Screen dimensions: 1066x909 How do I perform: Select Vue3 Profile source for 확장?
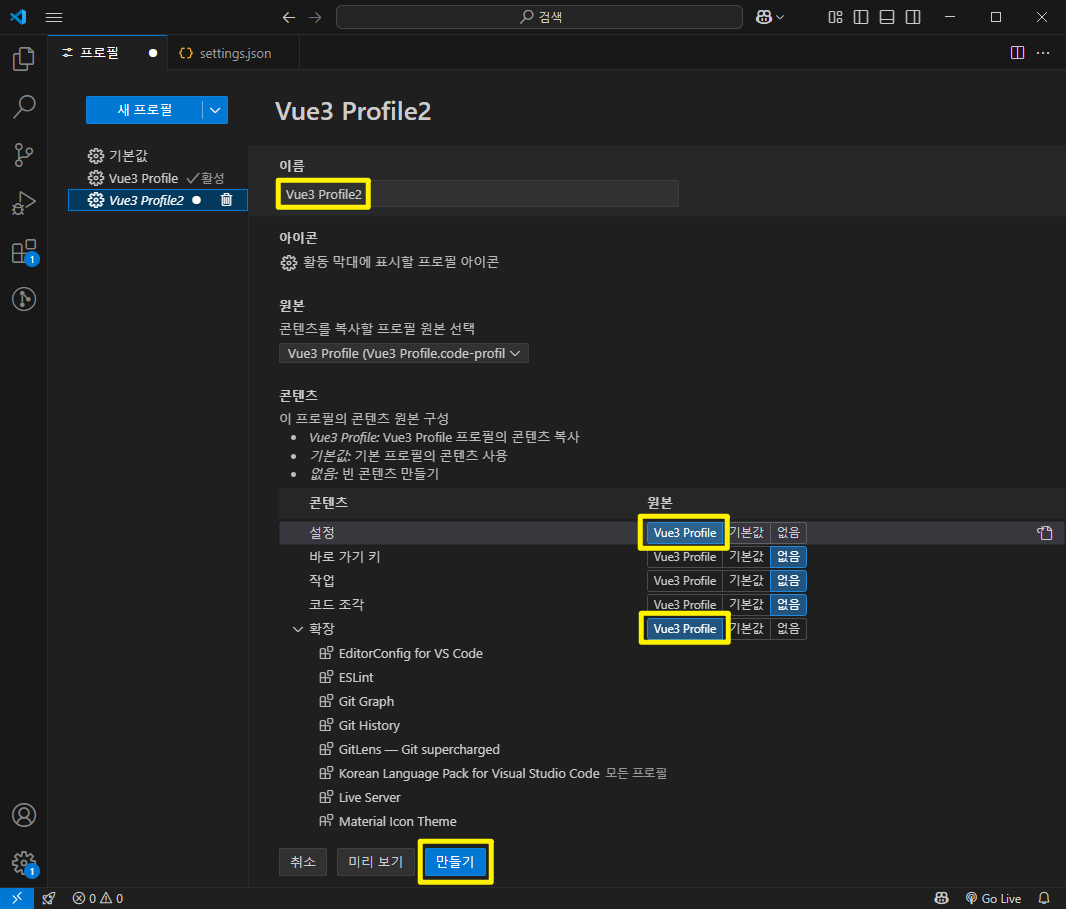[685, 629]
